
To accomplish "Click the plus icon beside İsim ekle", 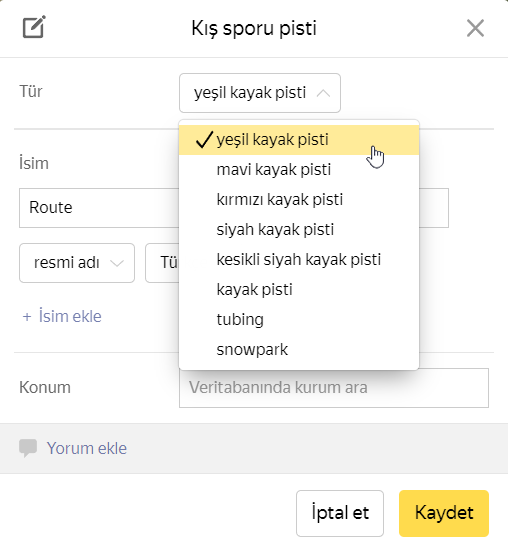I will tap(27, 317).
